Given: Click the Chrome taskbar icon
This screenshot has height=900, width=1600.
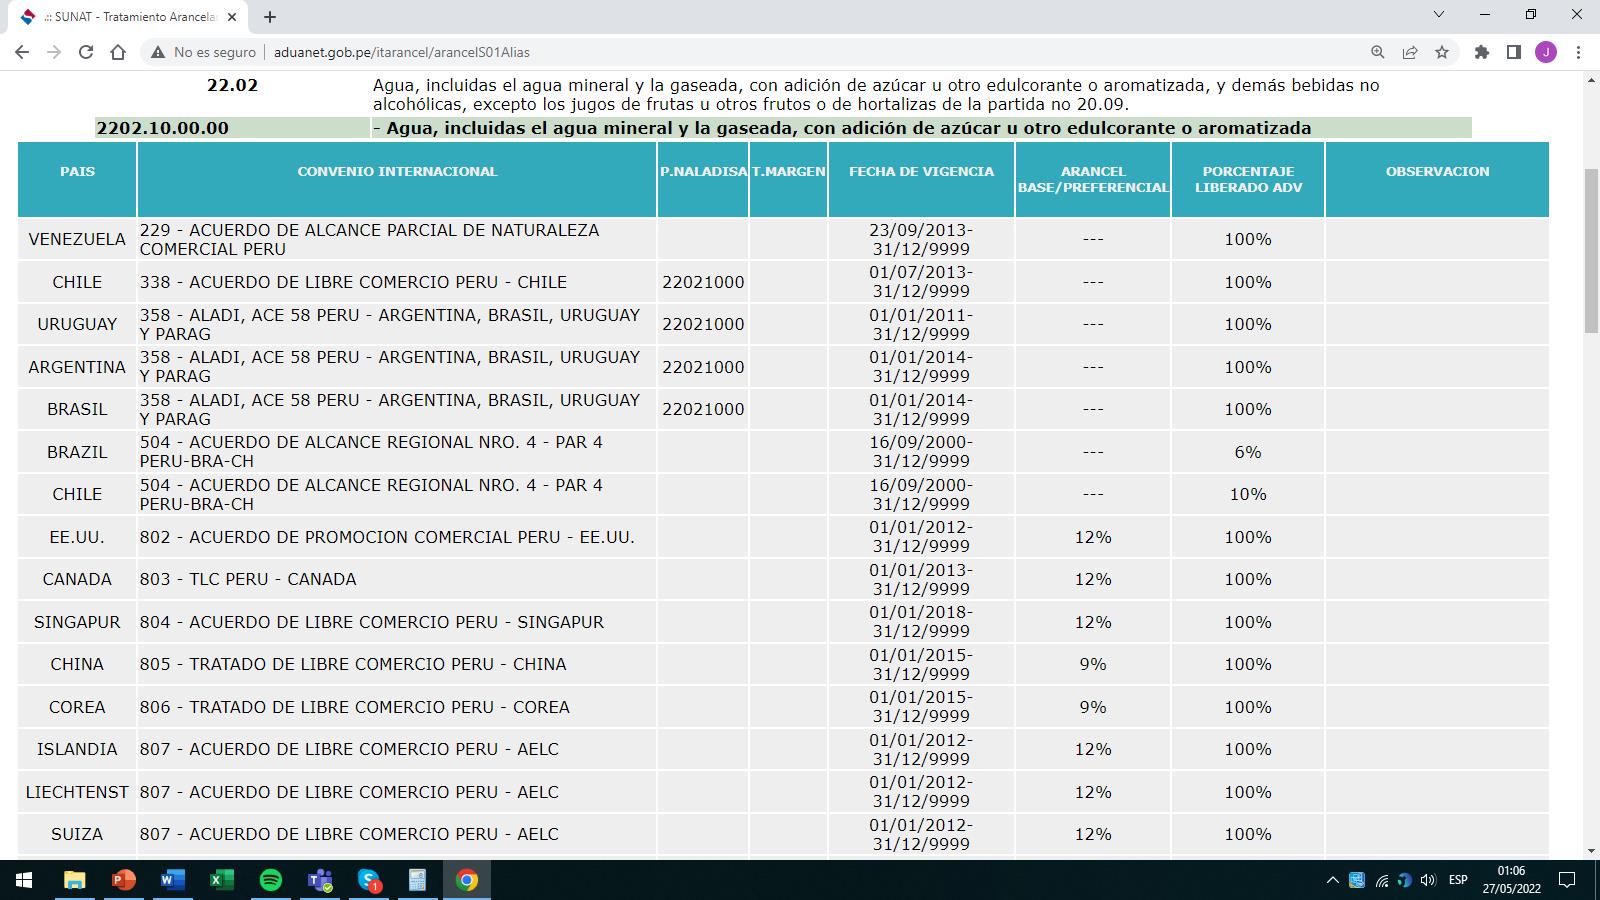Looking at the screenshot, I should pos(467,880).
